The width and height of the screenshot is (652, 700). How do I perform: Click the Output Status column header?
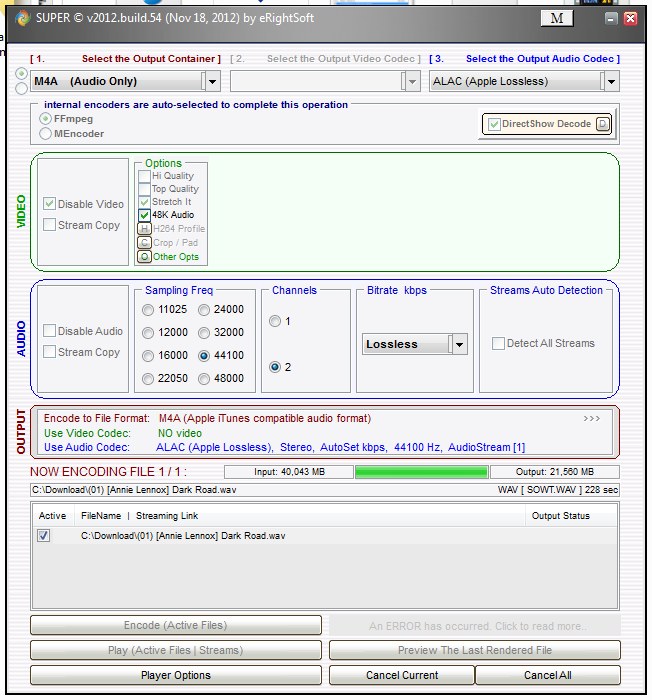click(560, 516)
